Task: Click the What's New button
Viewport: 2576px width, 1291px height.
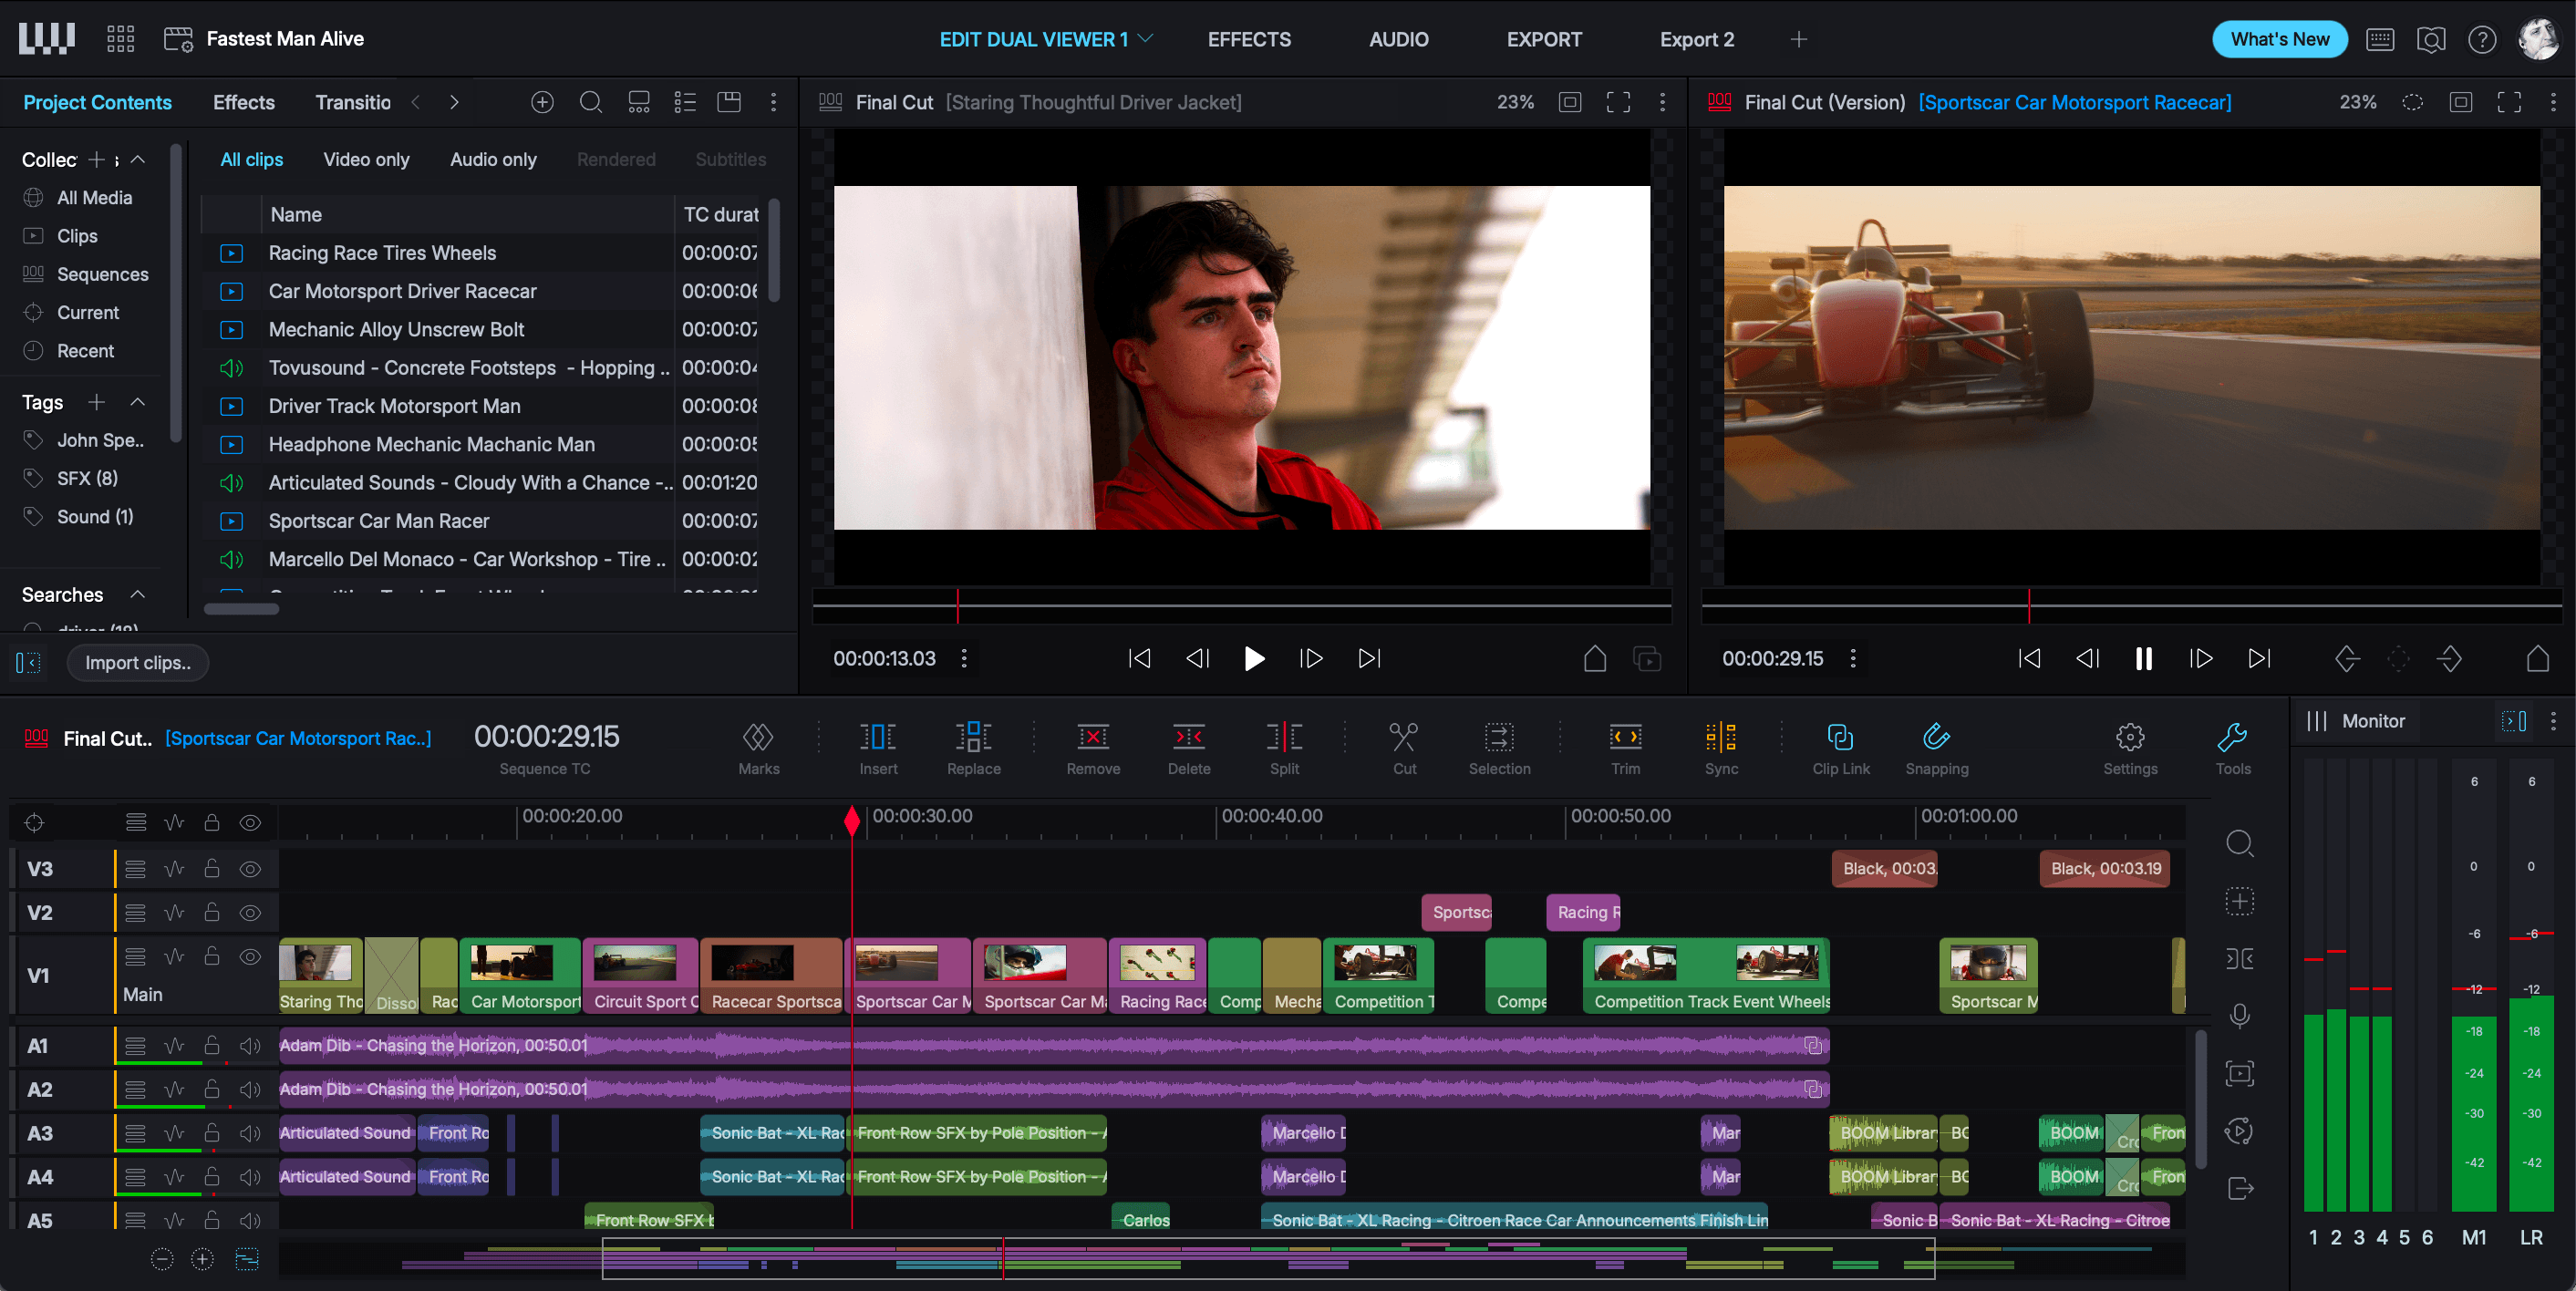Action: [x=2280, y=39]
